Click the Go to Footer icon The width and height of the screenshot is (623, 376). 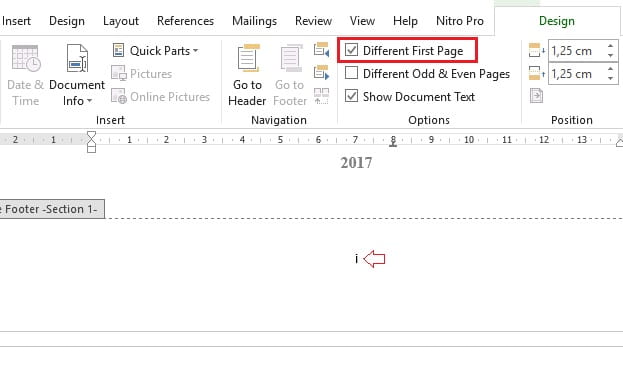pyautogui.click(x=291, y=58)
